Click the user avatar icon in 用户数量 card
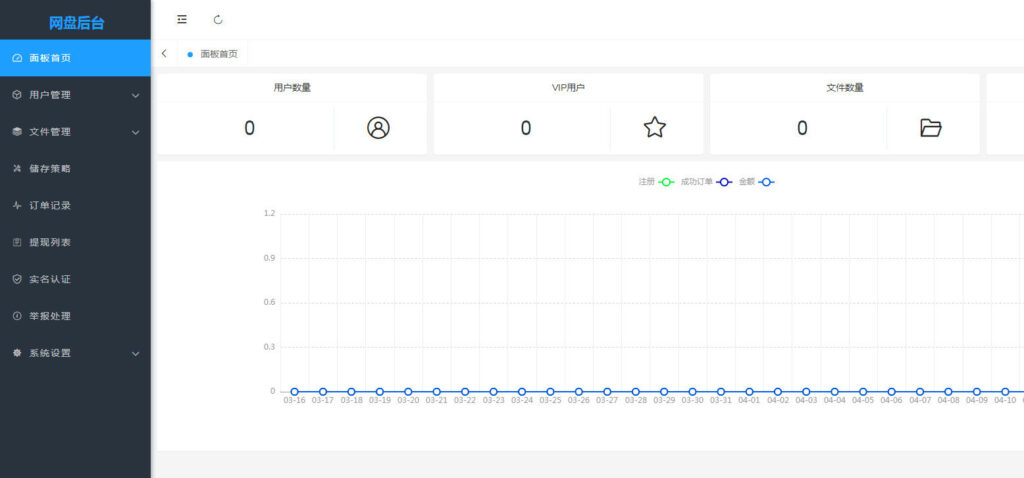 pos(378,127)
